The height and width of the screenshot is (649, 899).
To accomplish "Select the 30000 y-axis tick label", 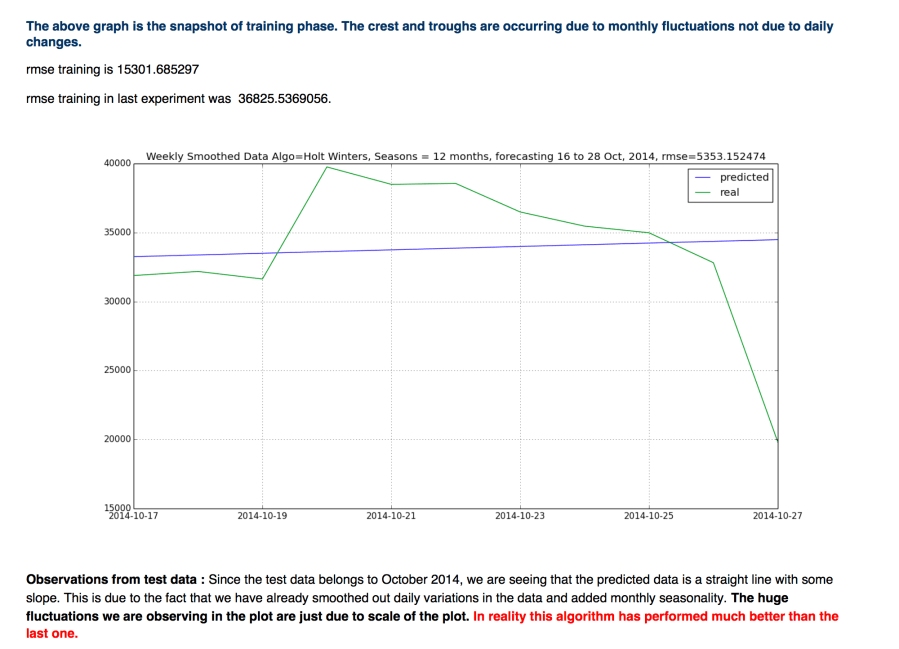I will coord(117,301).
